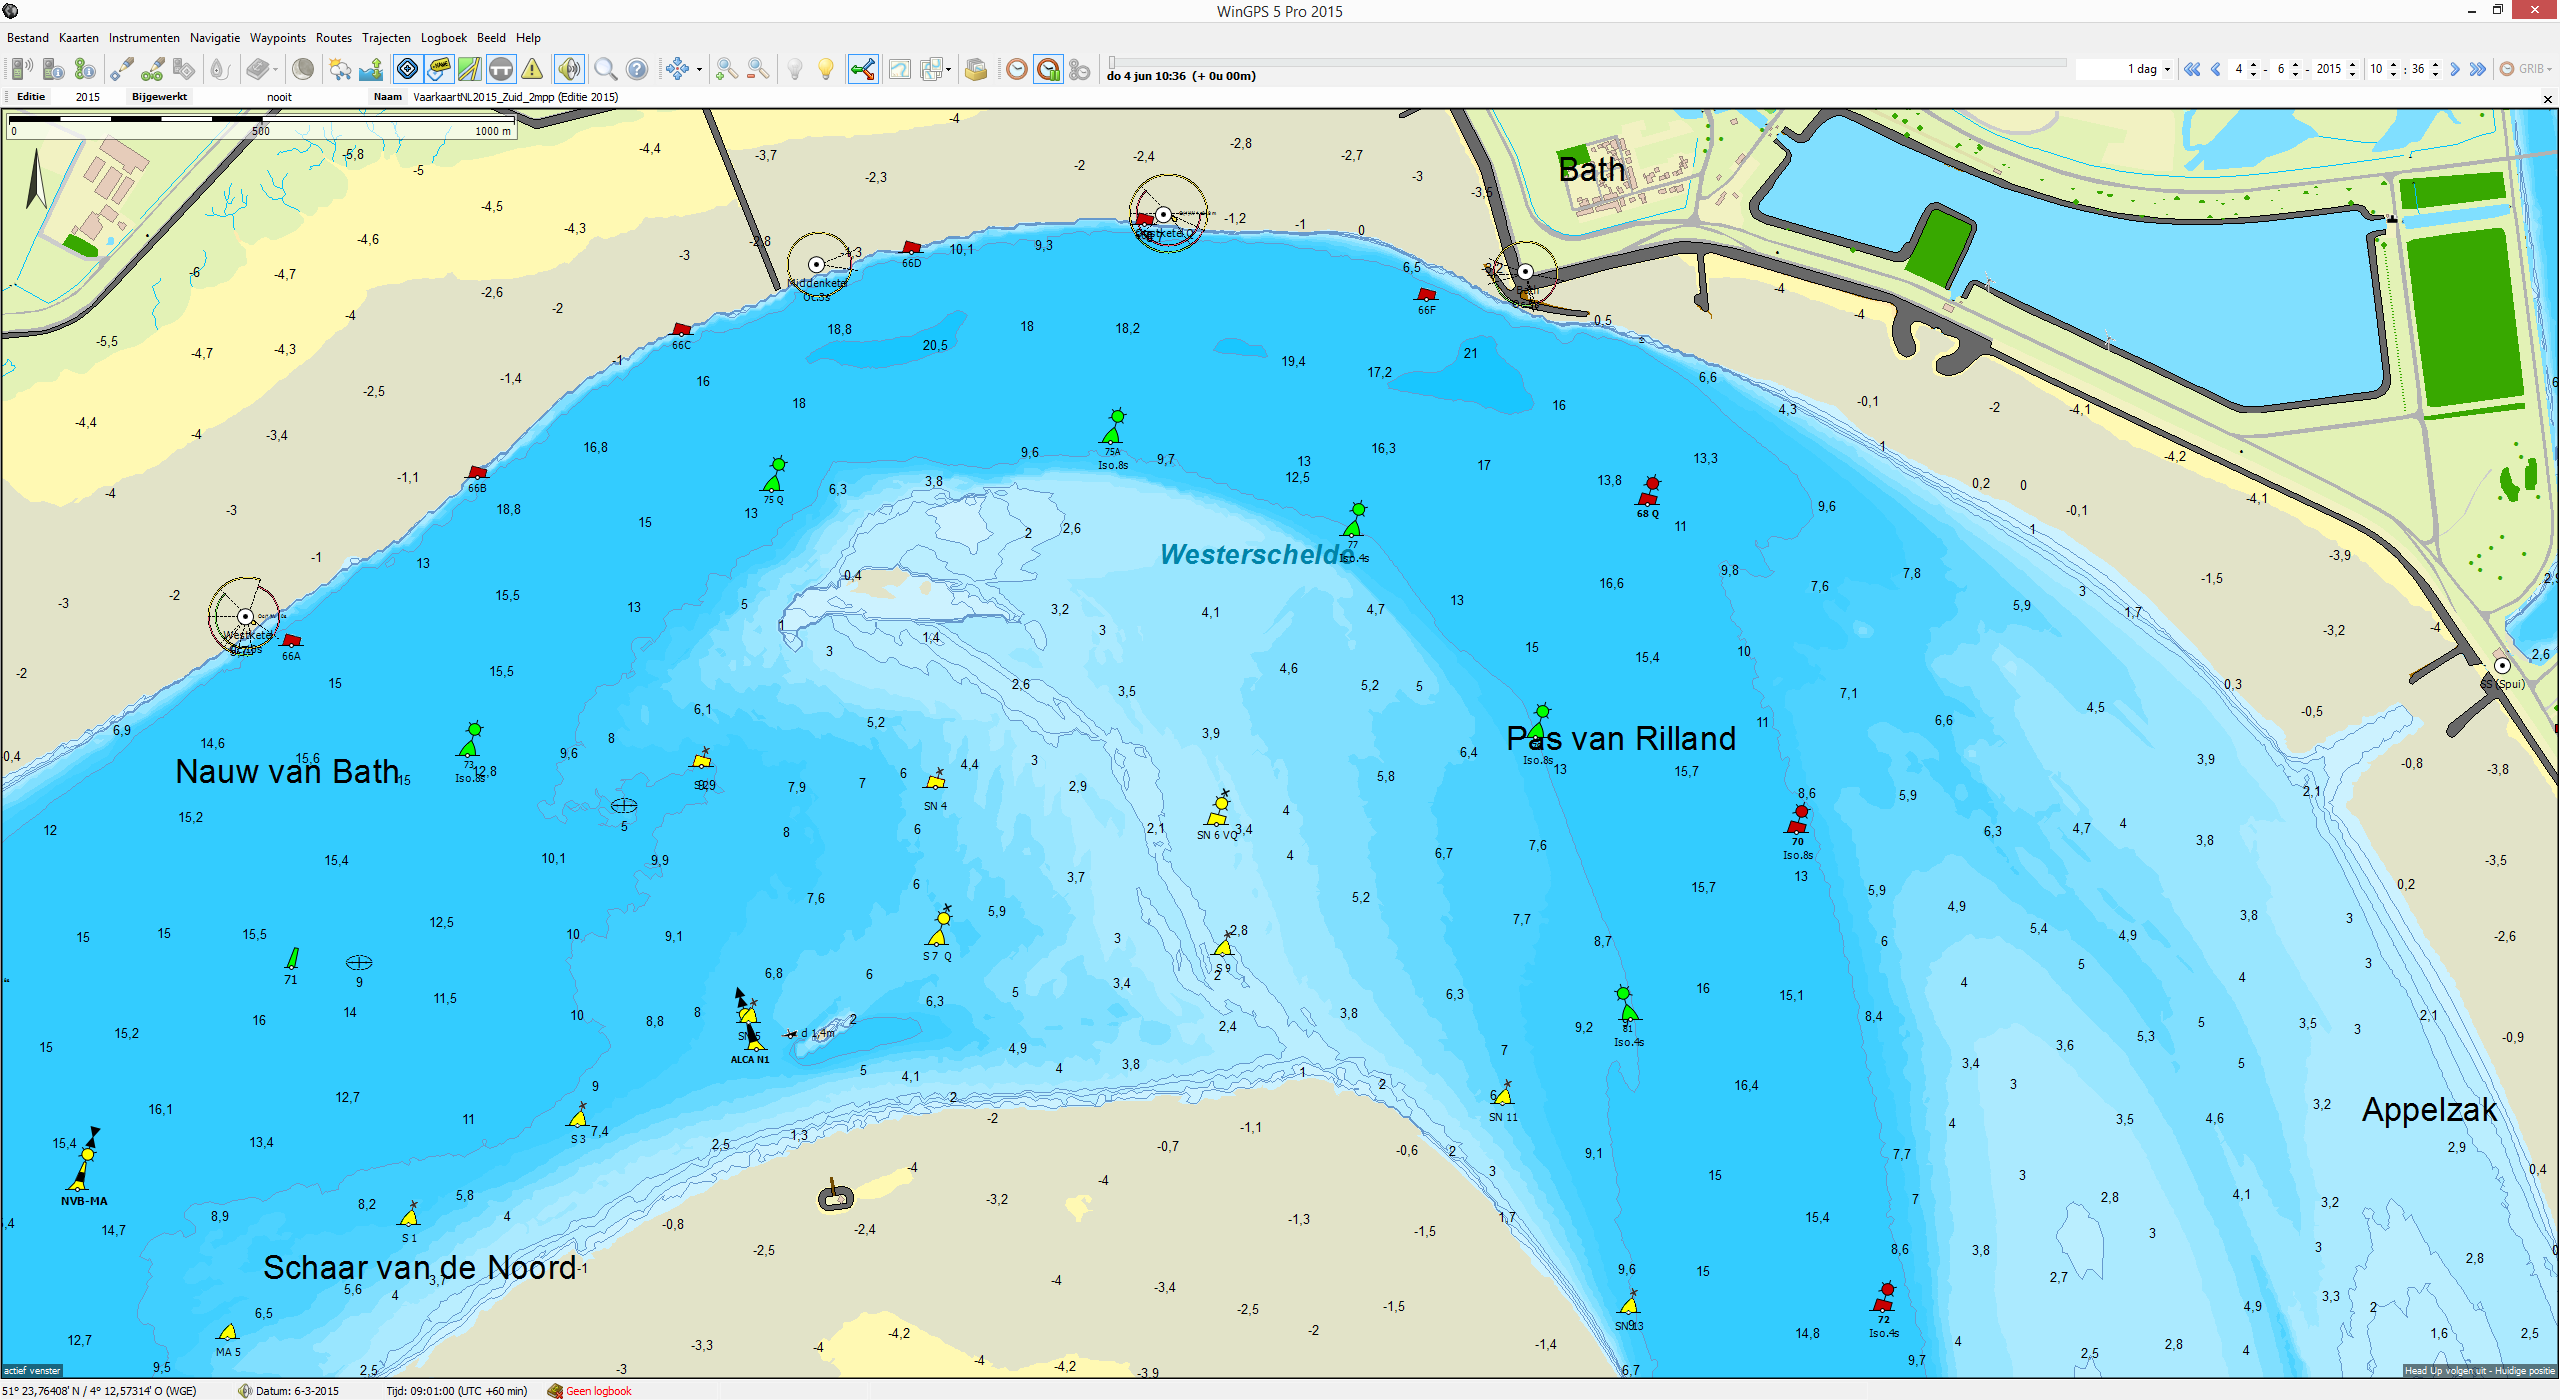The width and height of the screenshot is (2560, 1400).
Task: Toggle the blue diamond objects layer button
Action: pos(408,69)
